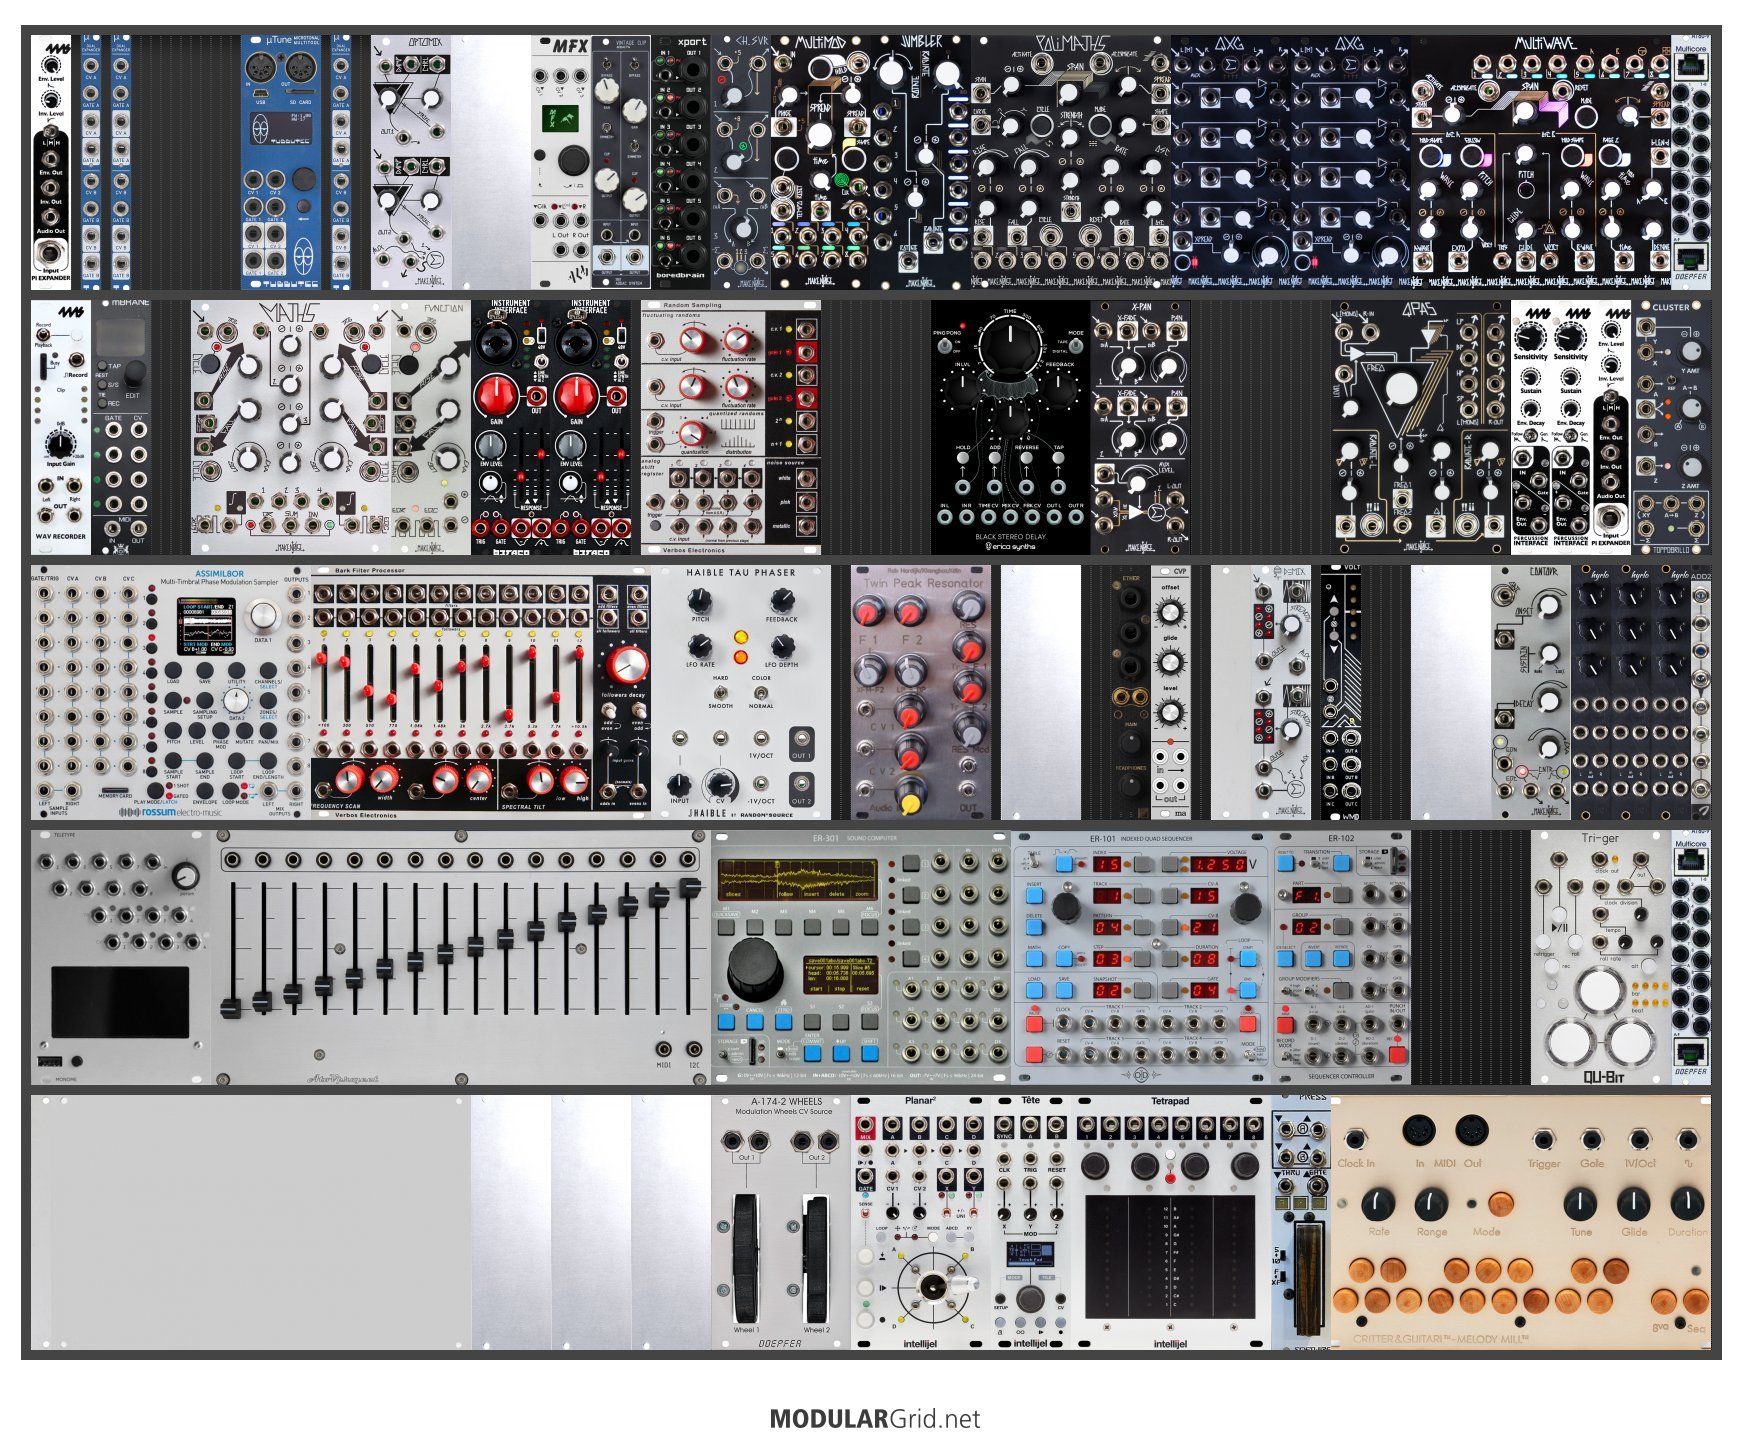This screenshot has height=1440, width=1752.
Task: Select the Qu-Bit Tri-ger module
Action: (x=1601, y=958)
